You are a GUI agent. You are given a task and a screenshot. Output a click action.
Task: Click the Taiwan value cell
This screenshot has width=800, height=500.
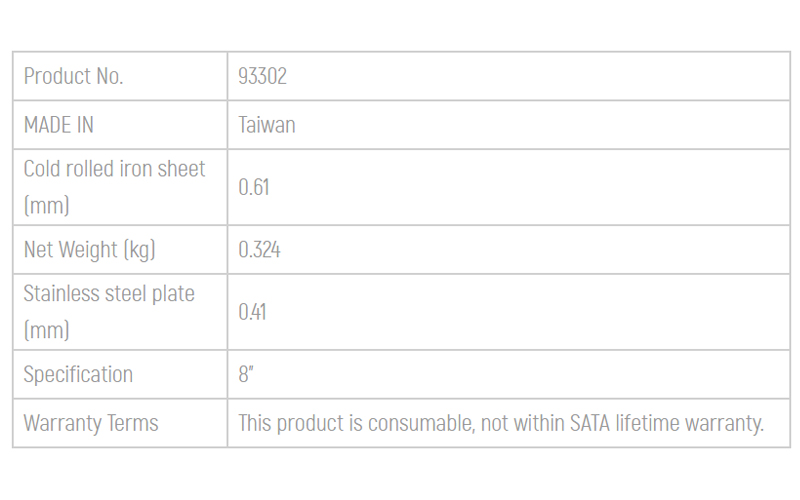coord(509,125)
